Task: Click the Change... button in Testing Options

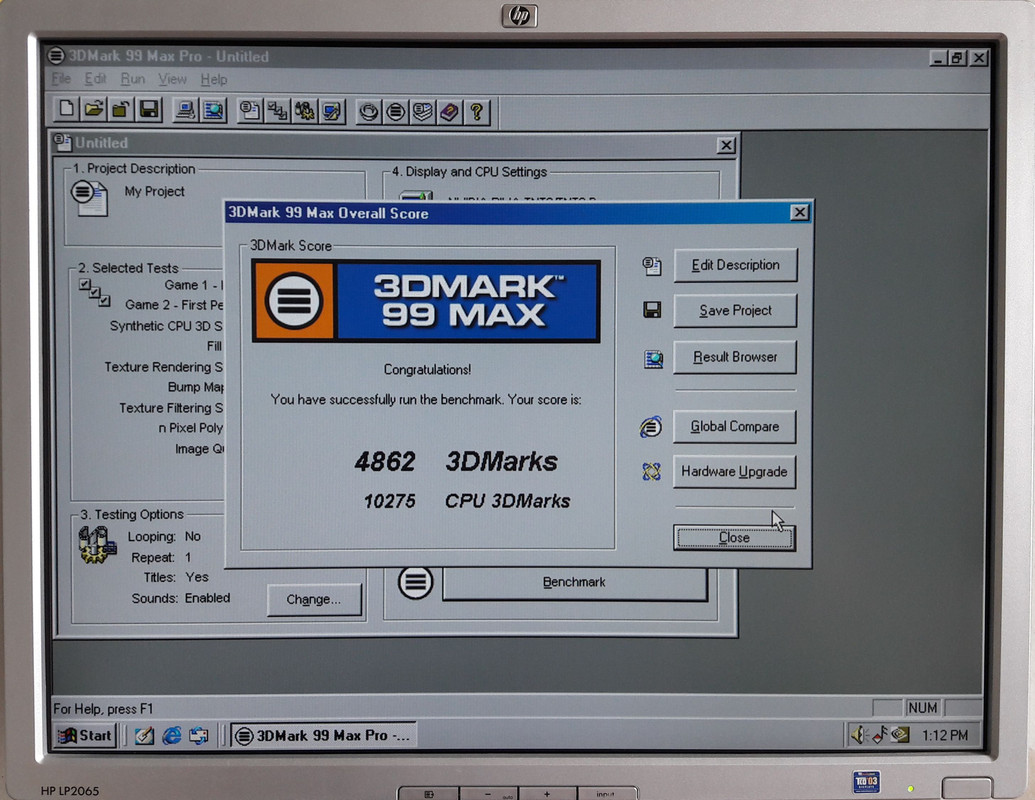Action: [314, 599]
